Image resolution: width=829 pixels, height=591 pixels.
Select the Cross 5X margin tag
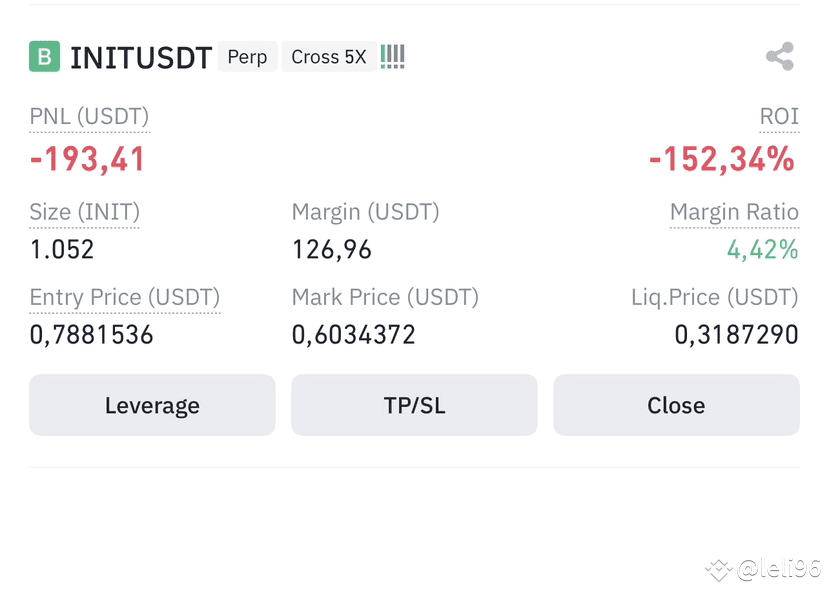tap(329, 57)
